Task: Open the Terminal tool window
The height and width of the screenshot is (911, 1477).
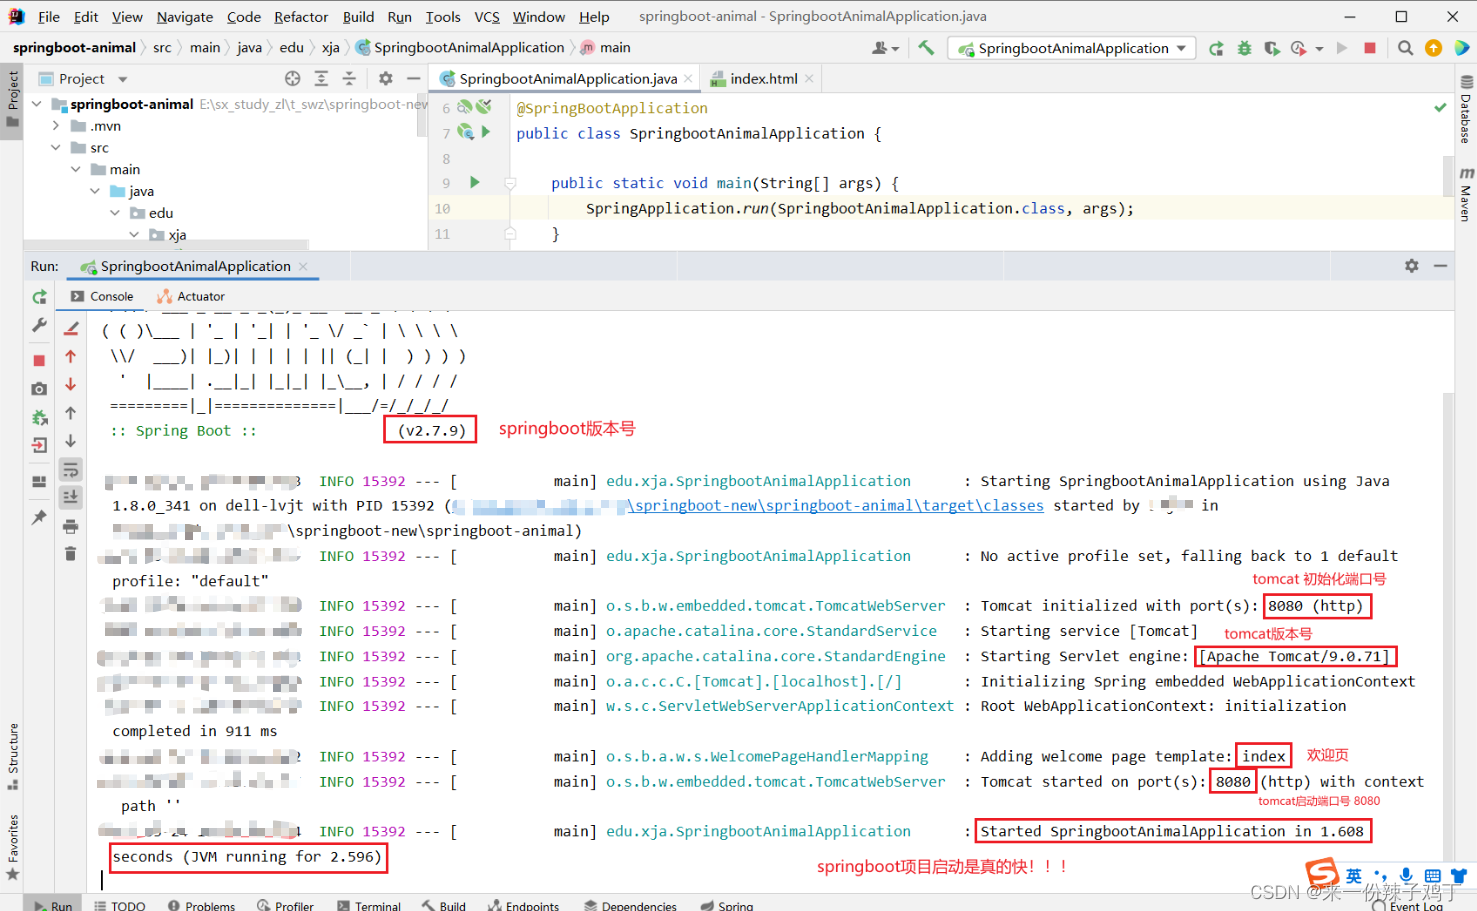Action: [x=369, y=905]
